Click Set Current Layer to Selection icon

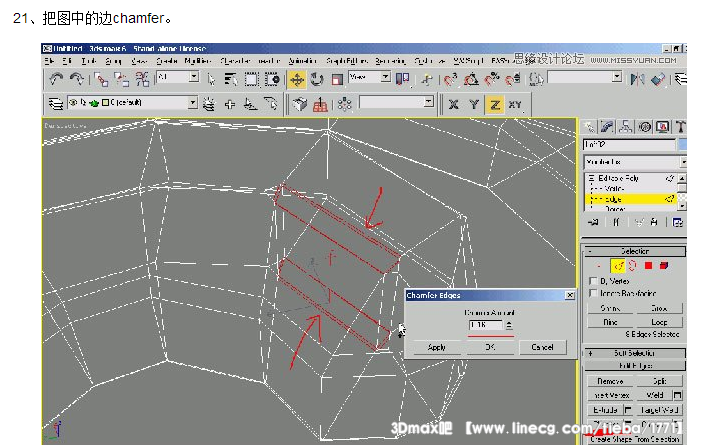coord(271,104)
